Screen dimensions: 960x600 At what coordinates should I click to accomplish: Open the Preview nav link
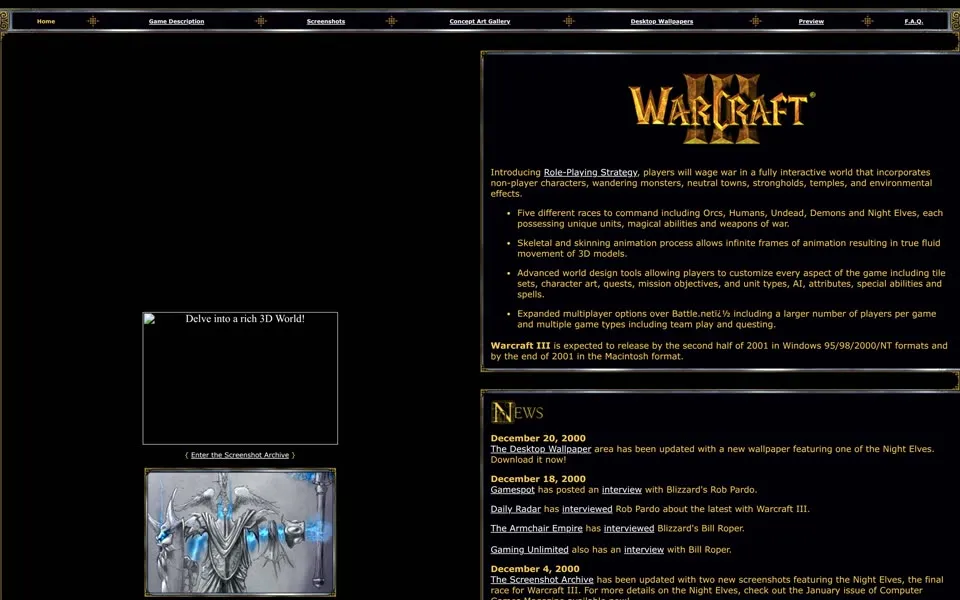point(811,21)
